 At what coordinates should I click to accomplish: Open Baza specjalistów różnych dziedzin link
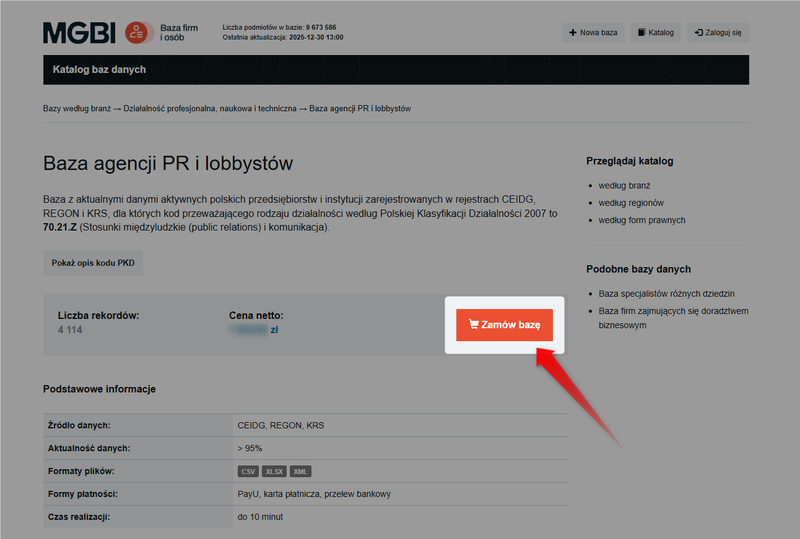pos(666,294)
